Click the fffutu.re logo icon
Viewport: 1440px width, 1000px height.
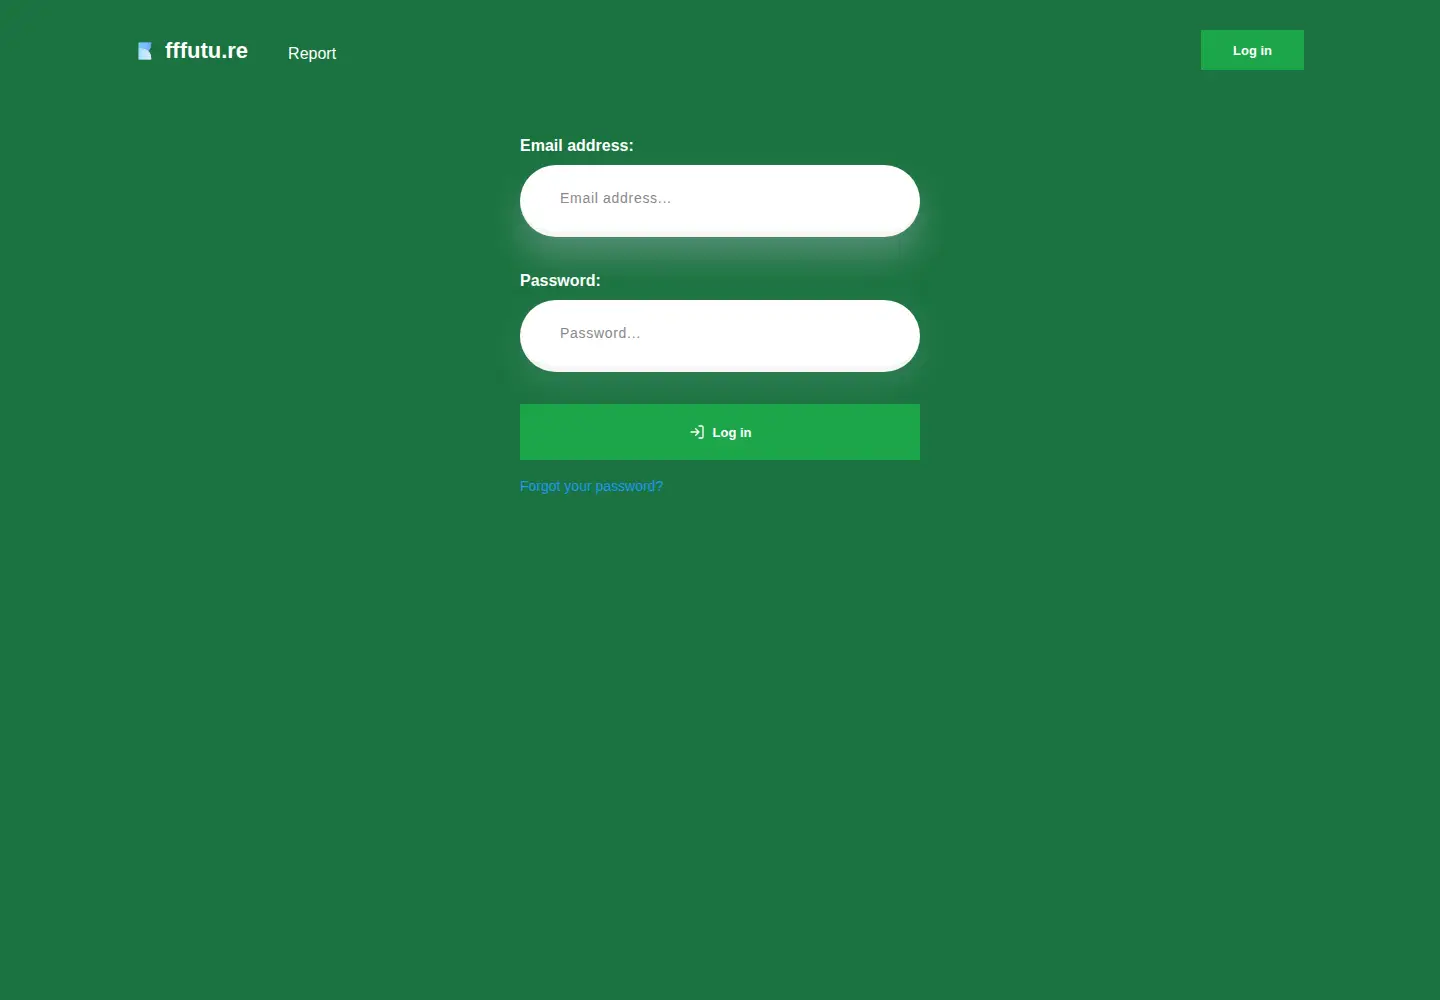[x=145, y=51]
